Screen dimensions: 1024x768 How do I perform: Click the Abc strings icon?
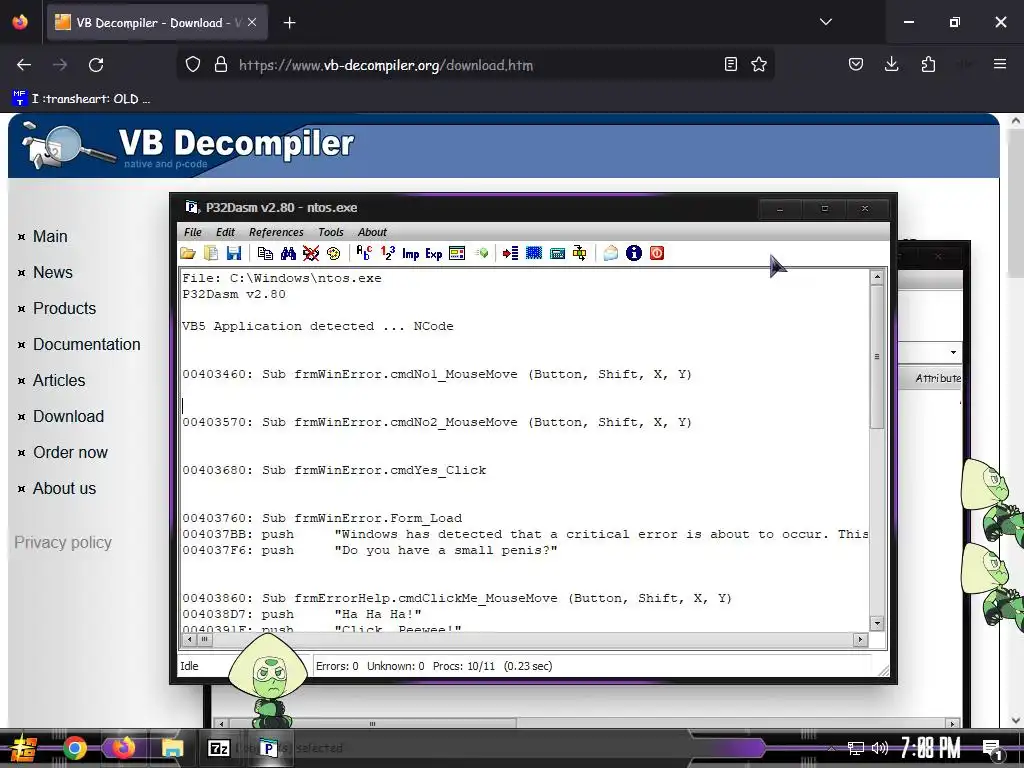pyautogui.click(x=364, y=253)
